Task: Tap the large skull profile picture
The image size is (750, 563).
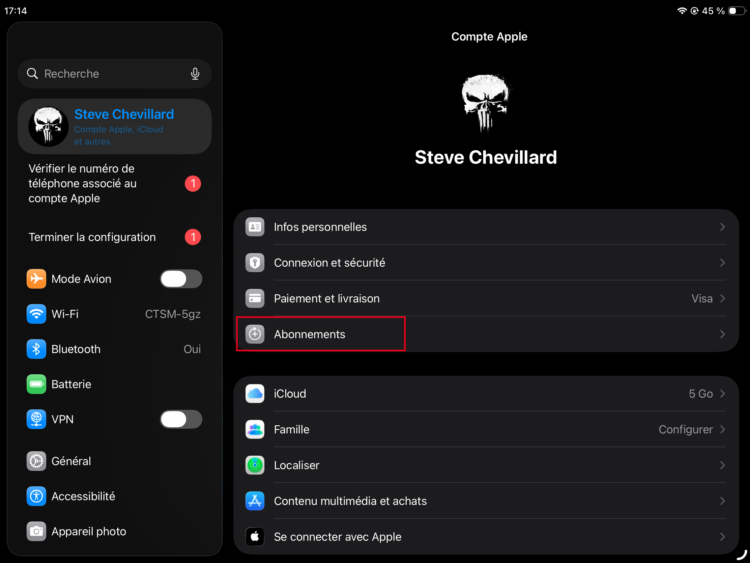Action: point(485,102)
